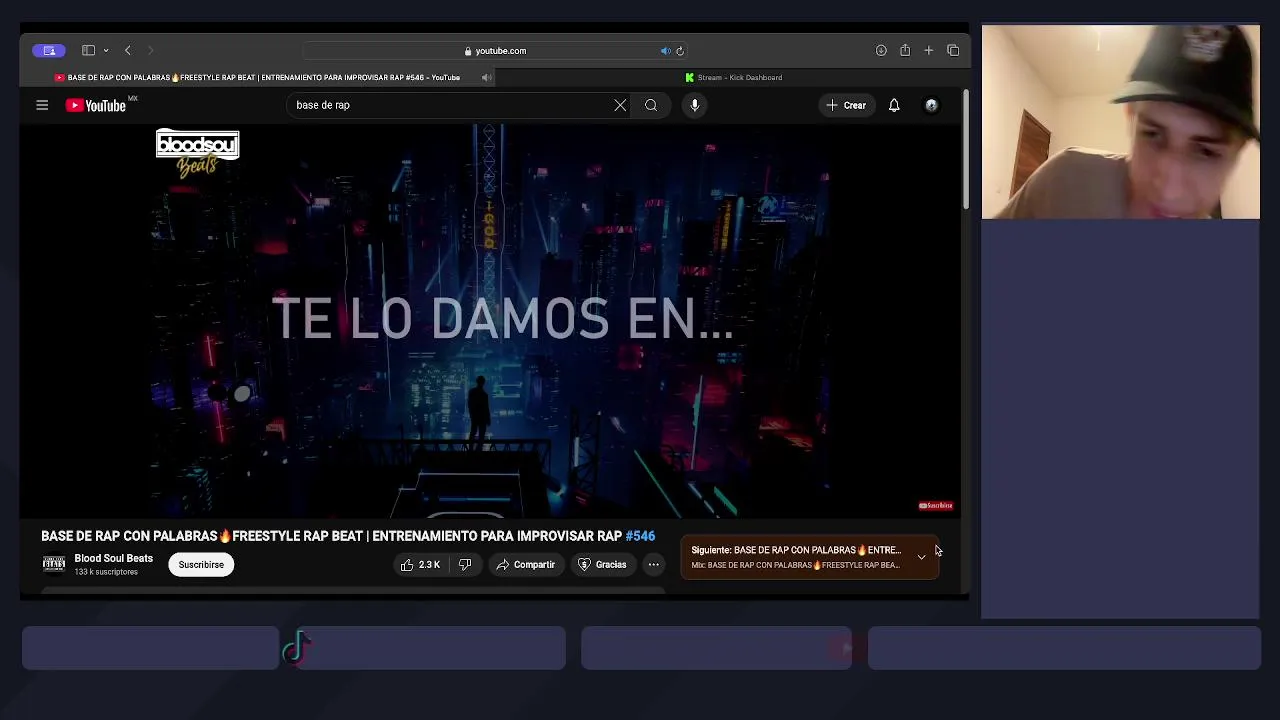The image size is (1280, 720).
Task: Switch to the Stream - Kick Dashboard tab
Action: pyautogui.click(x=734, y=77)
